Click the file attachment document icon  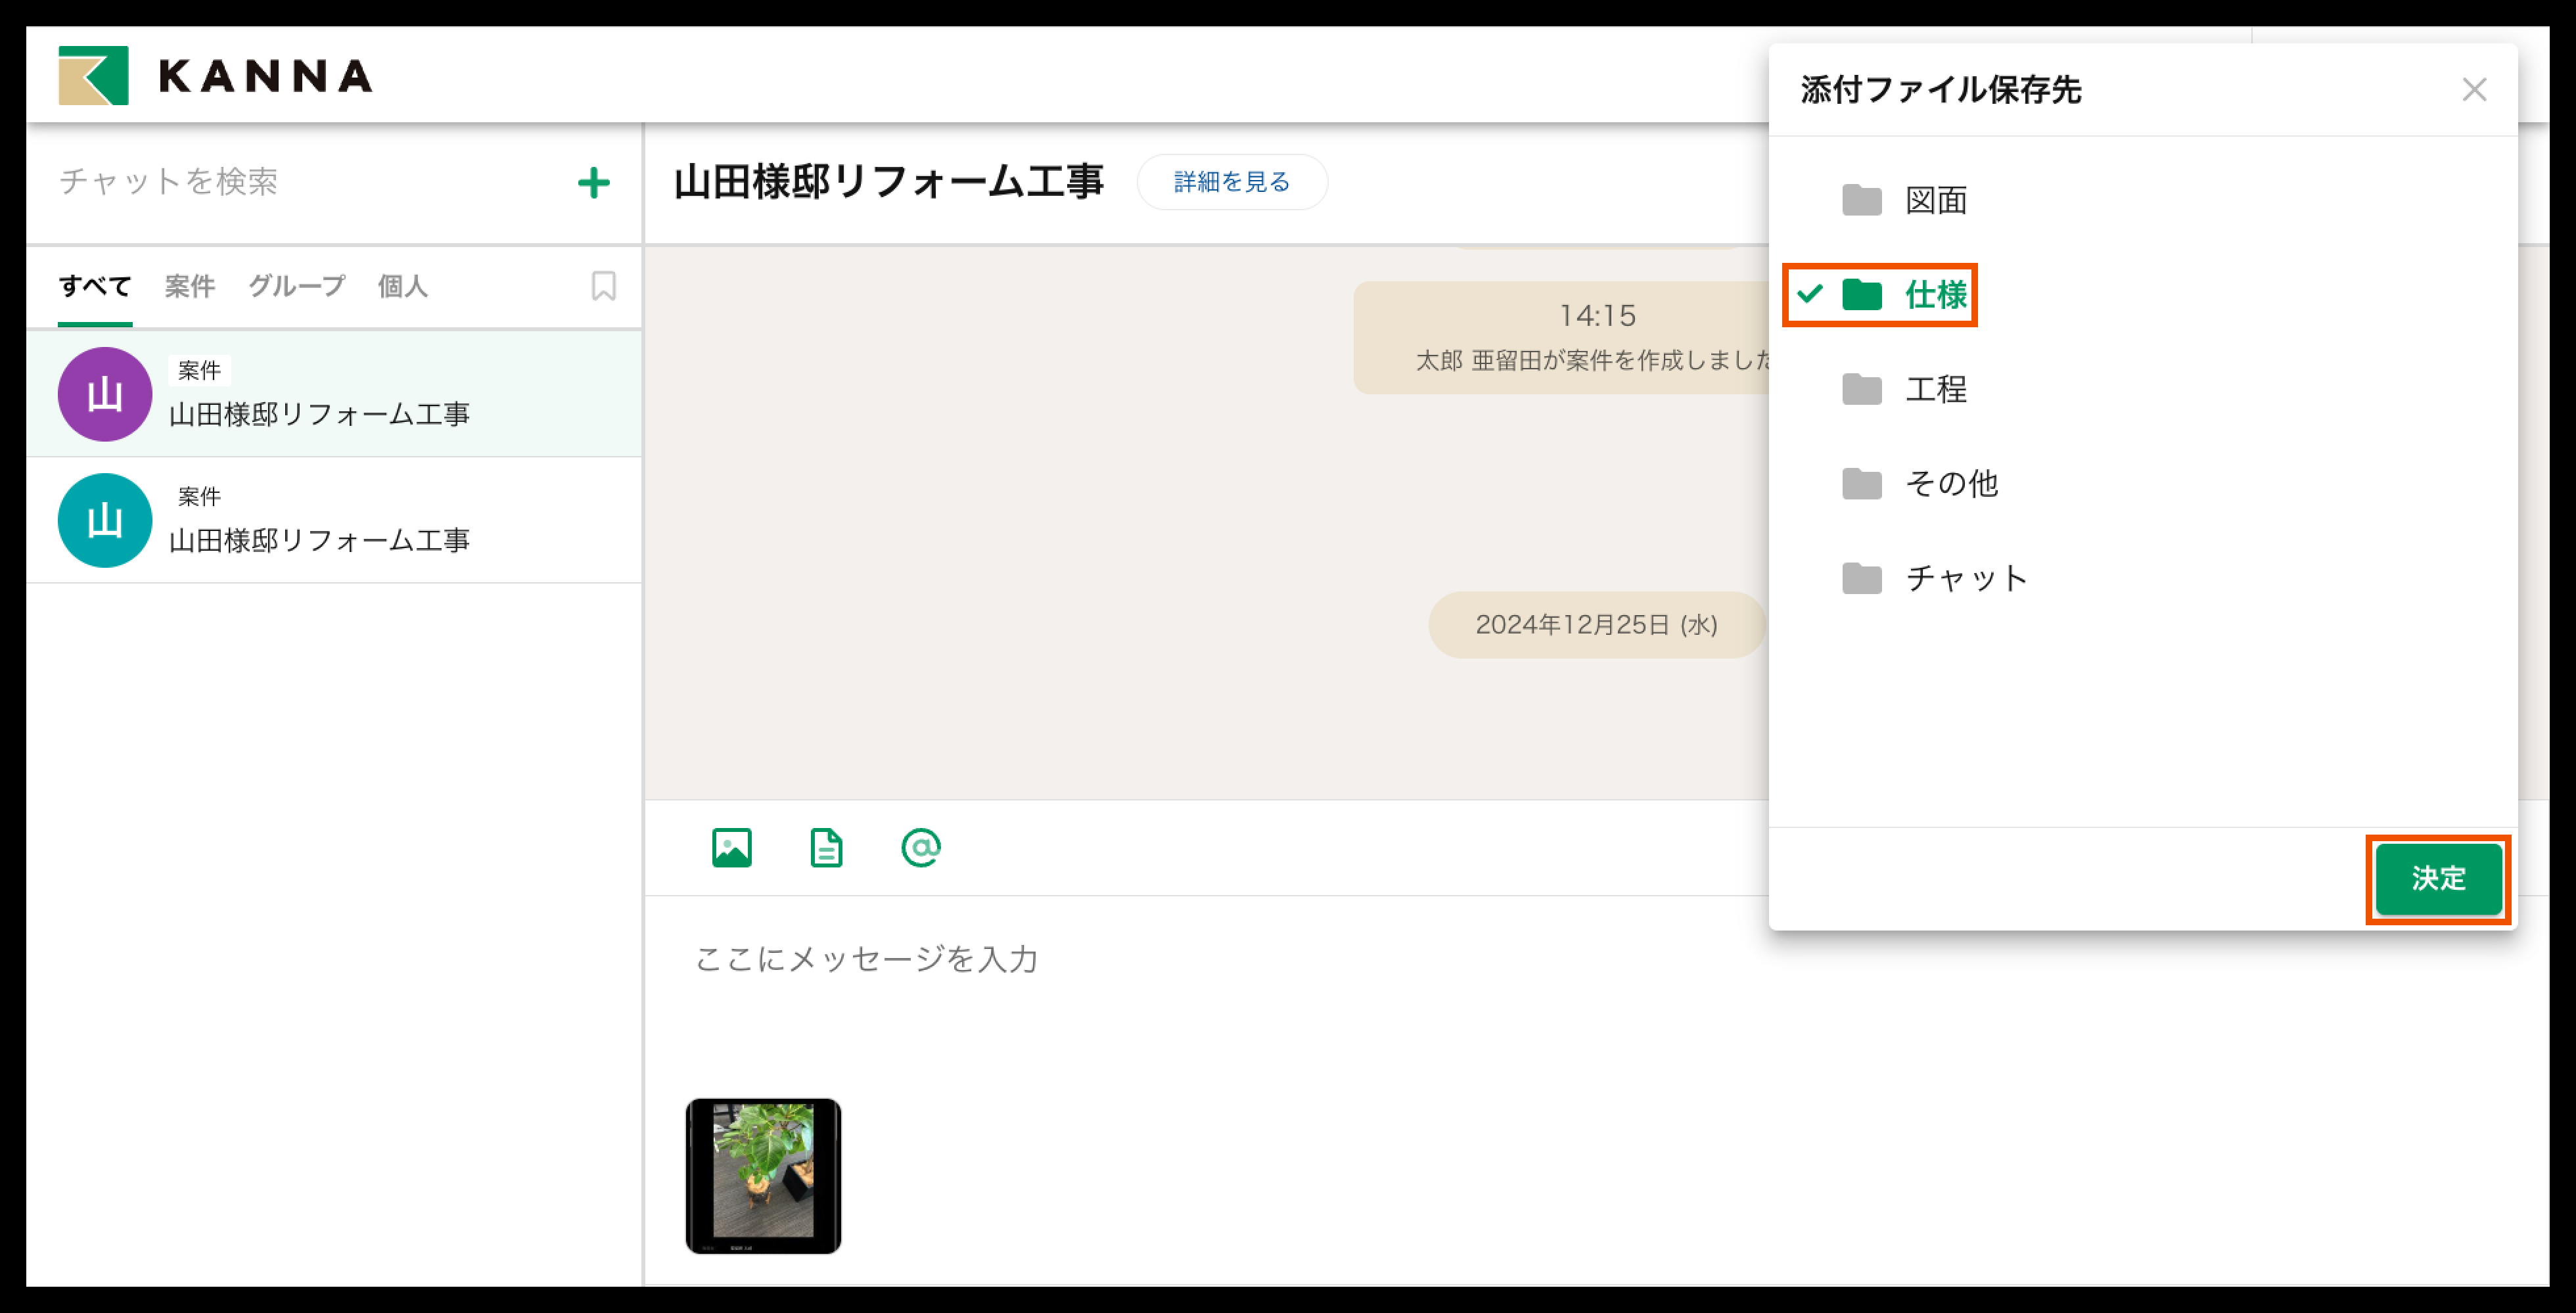tap(826, 848)
